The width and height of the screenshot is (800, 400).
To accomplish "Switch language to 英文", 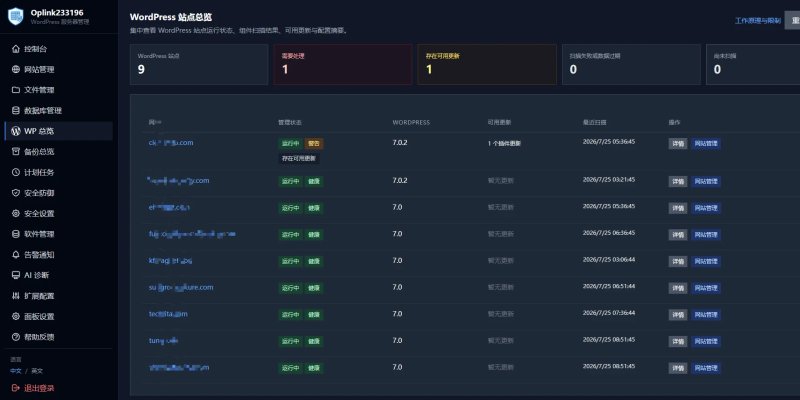I will (37, 371).
